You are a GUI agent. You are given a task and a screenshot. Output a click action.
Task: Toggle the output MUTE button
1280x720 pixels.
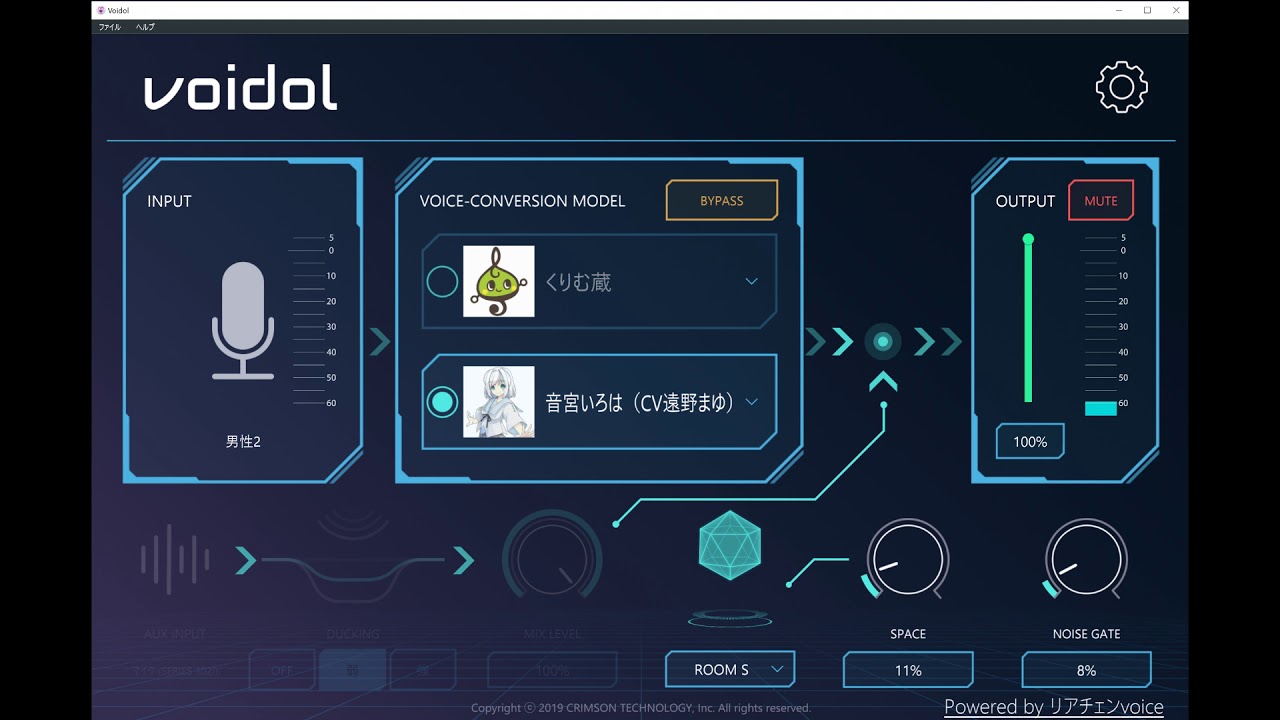(x=1101, y=200)
